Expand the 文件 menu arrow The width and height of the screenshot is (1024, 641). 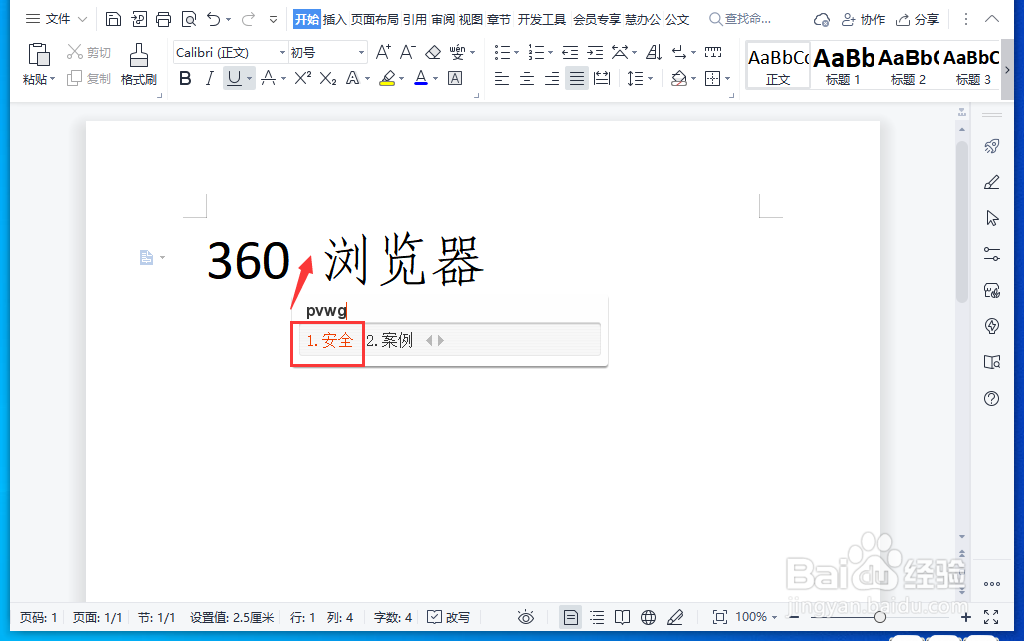tap(82, 19)
